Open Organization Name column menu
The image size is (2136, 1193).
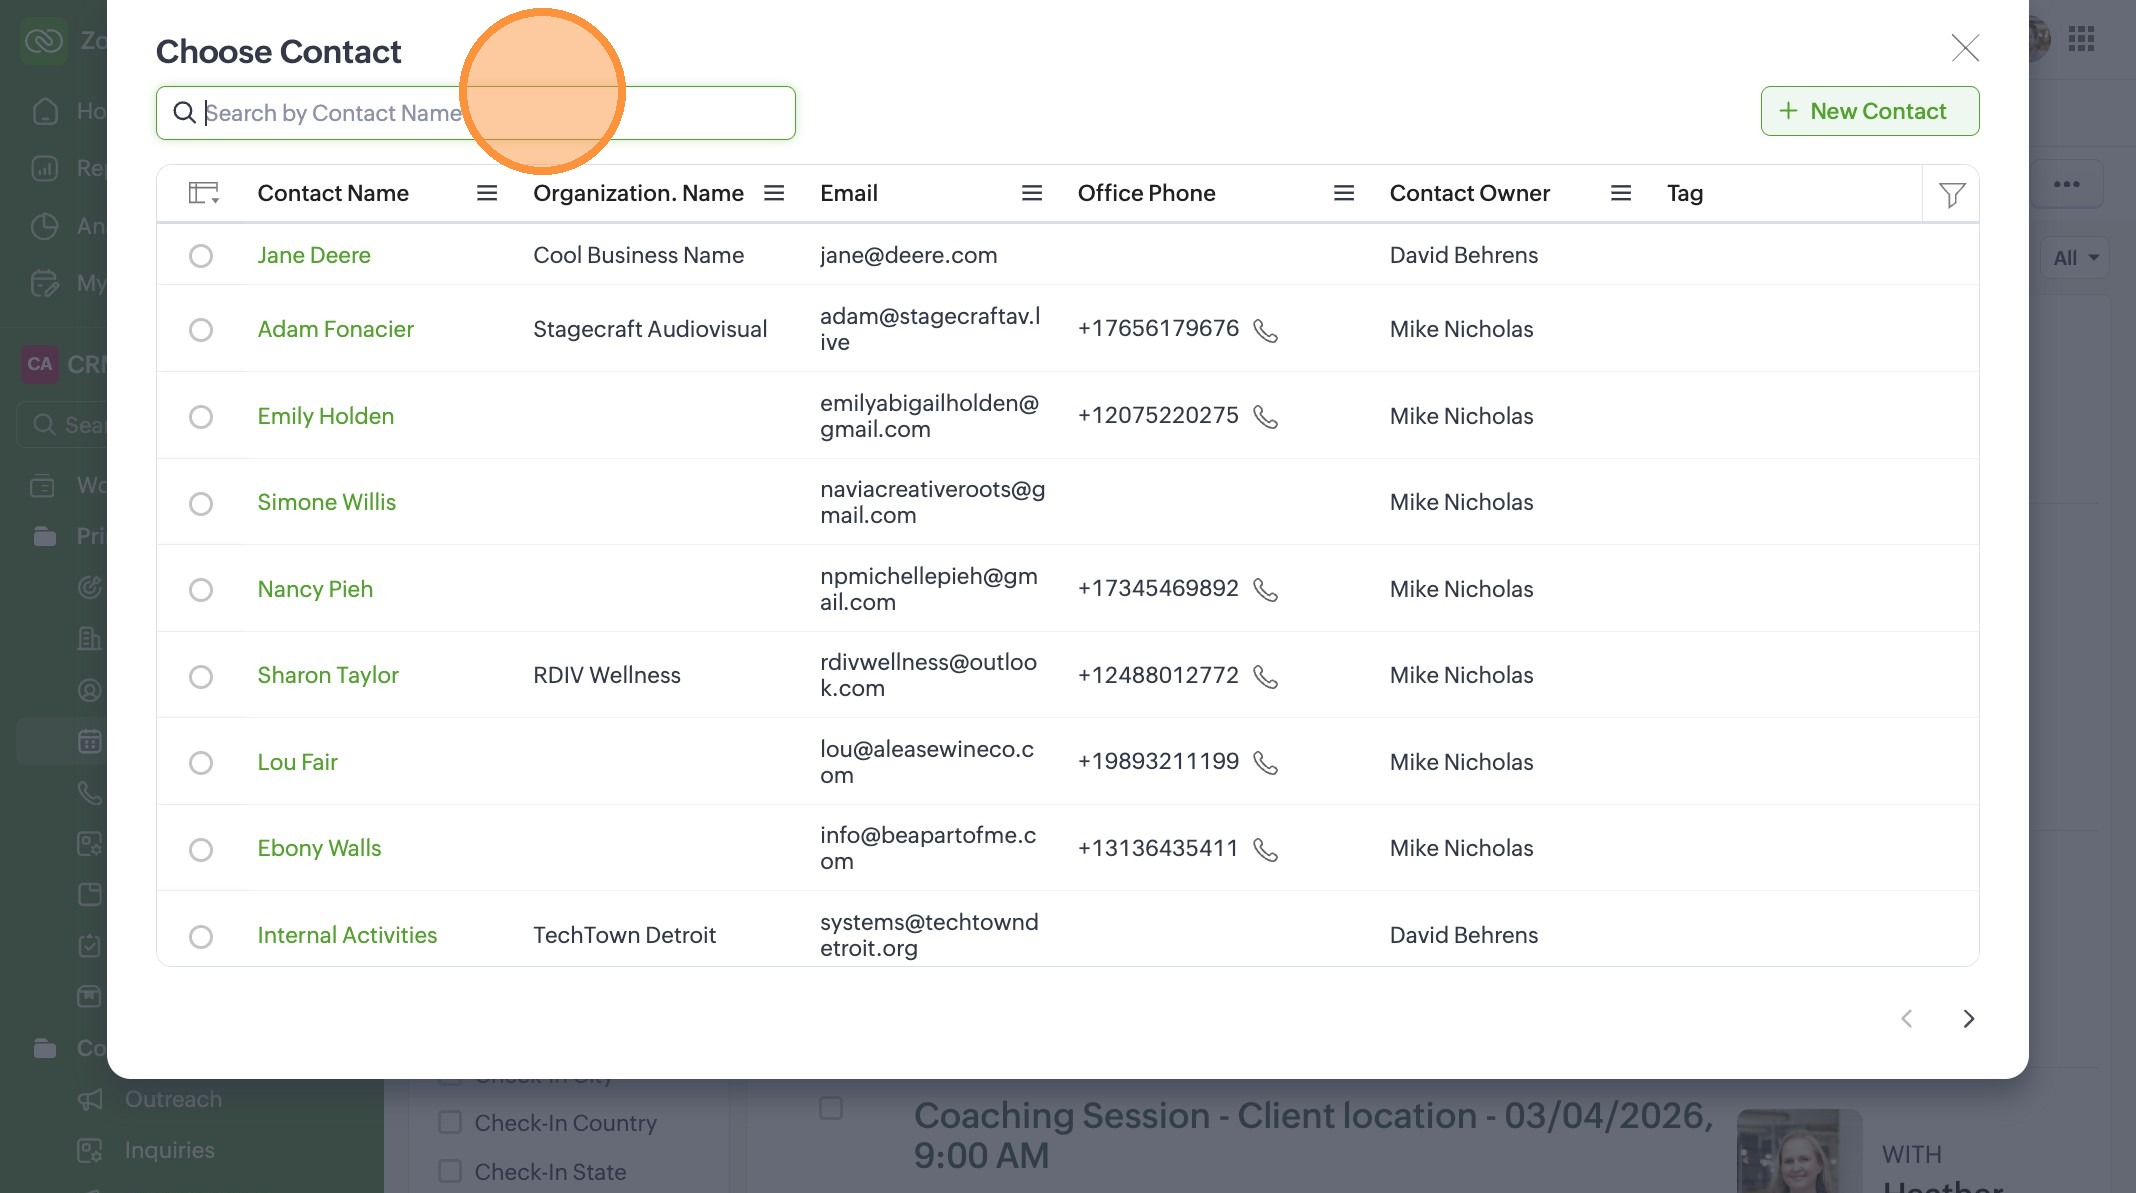coord(774,193)
